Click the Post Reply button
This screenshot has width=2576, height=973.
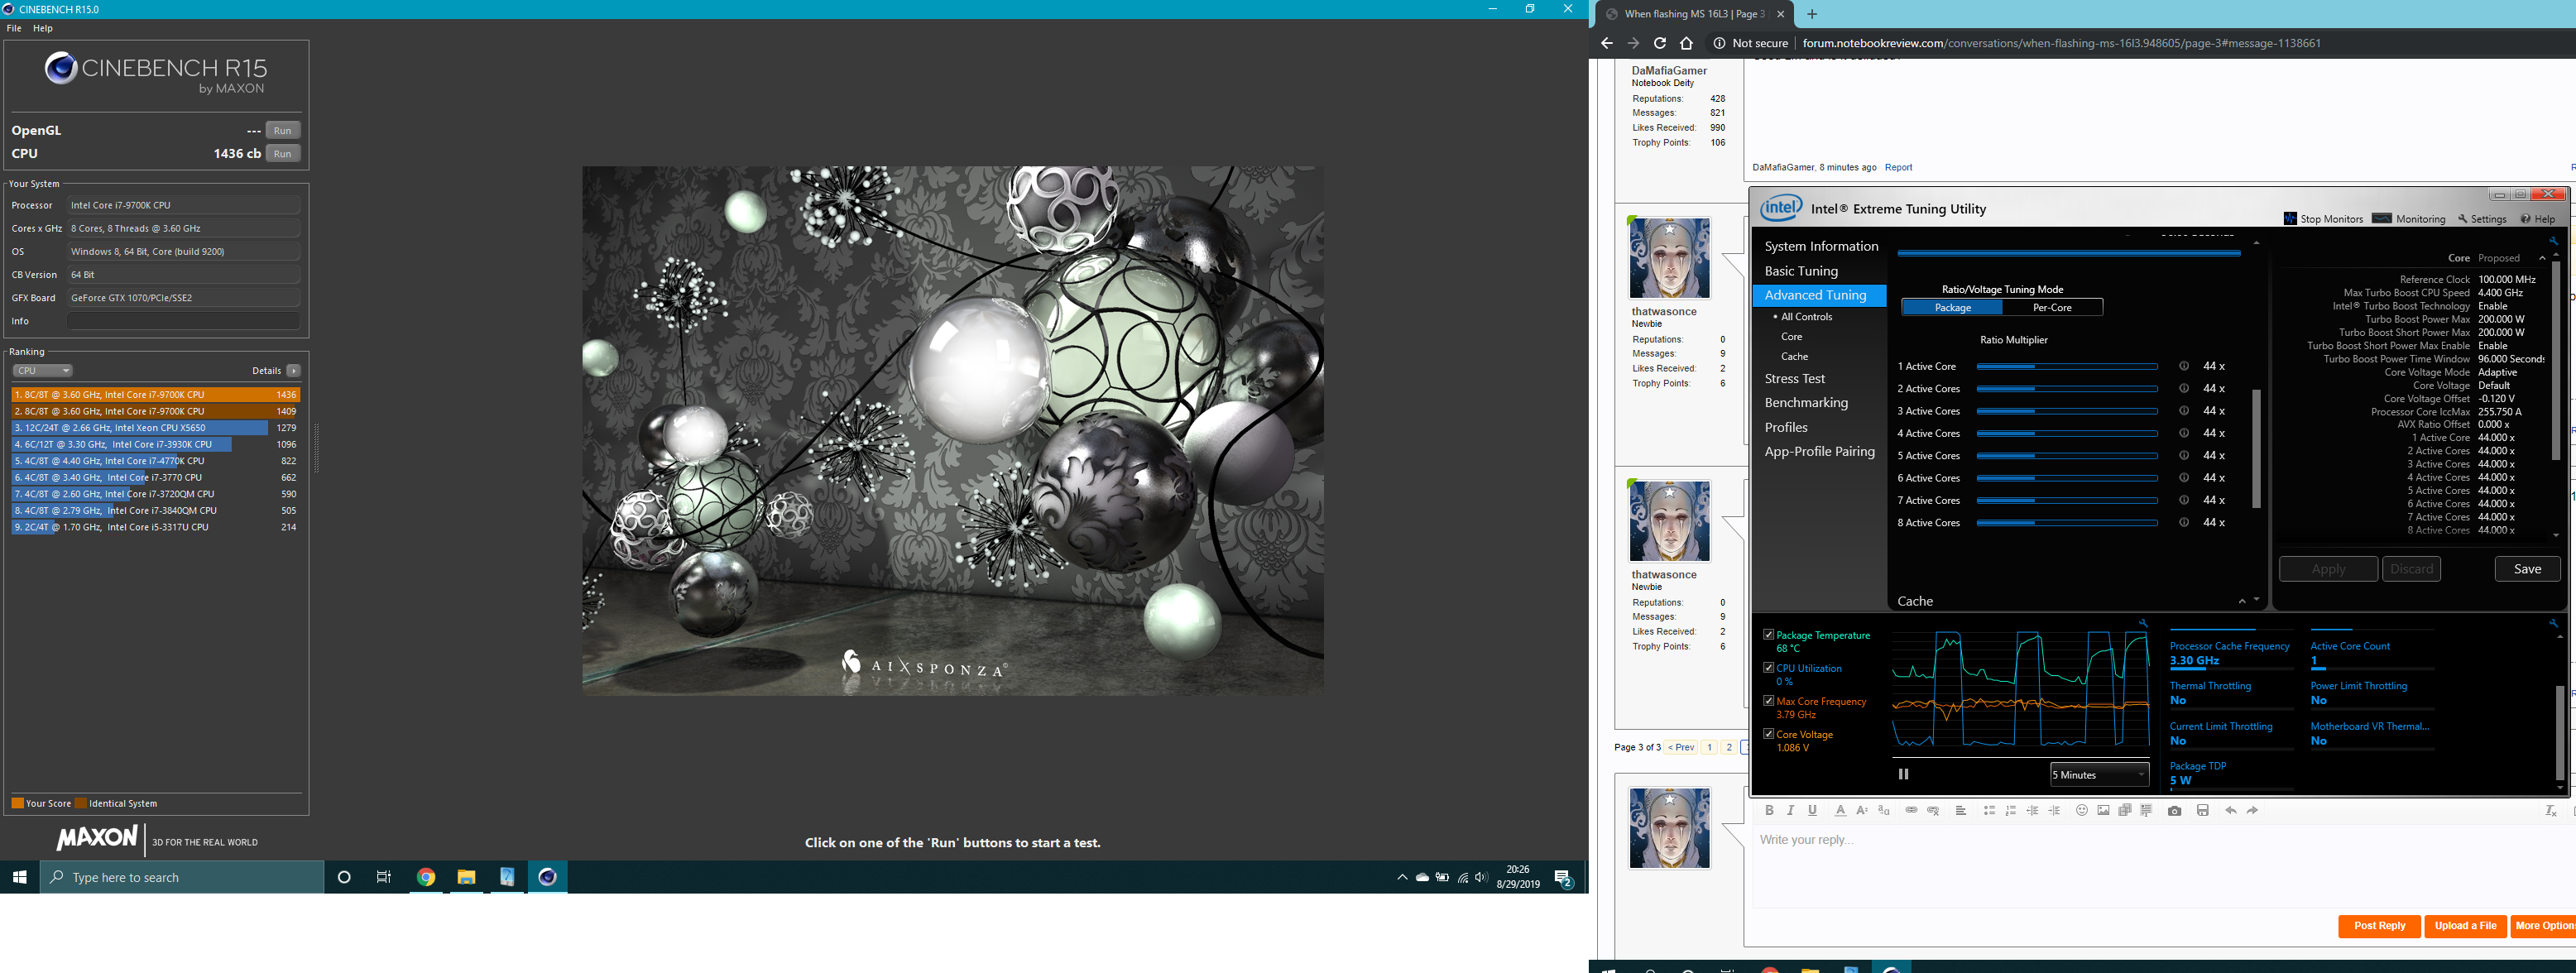click(x=2379, y=926)
